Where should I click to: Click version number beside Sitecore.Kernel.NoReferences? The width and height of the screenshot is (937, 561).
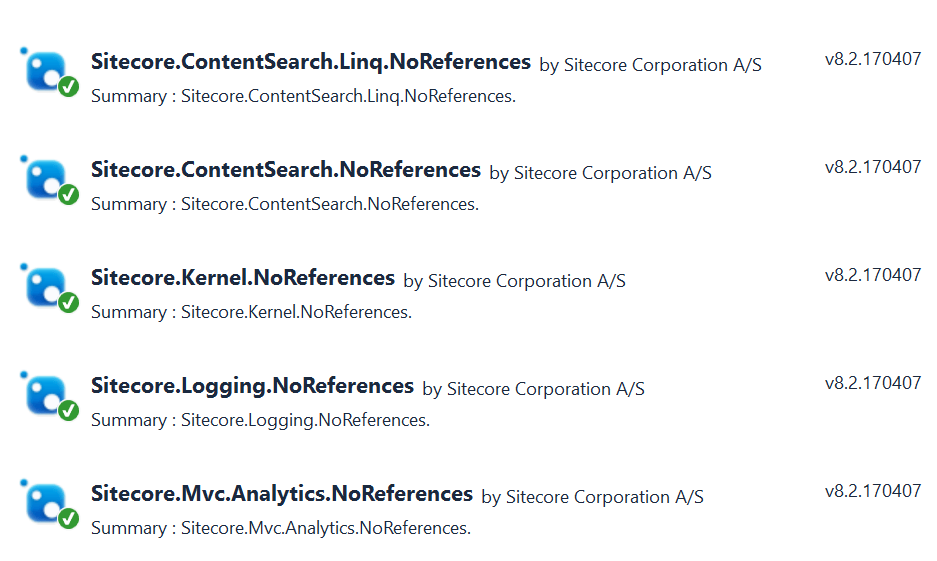(x=872, y=275)
